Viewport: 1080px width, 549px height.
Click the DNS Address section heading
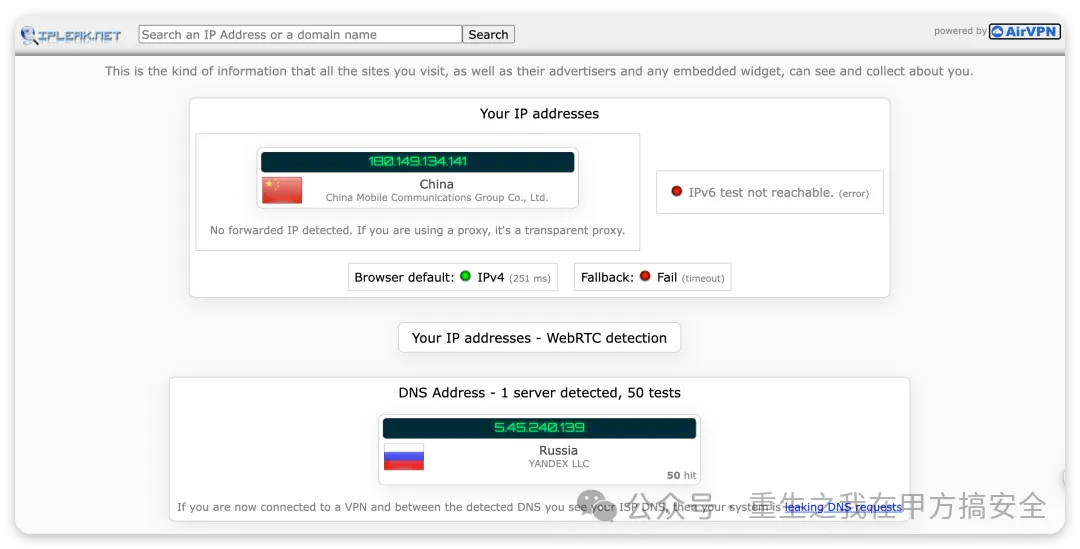pos(539,393)
